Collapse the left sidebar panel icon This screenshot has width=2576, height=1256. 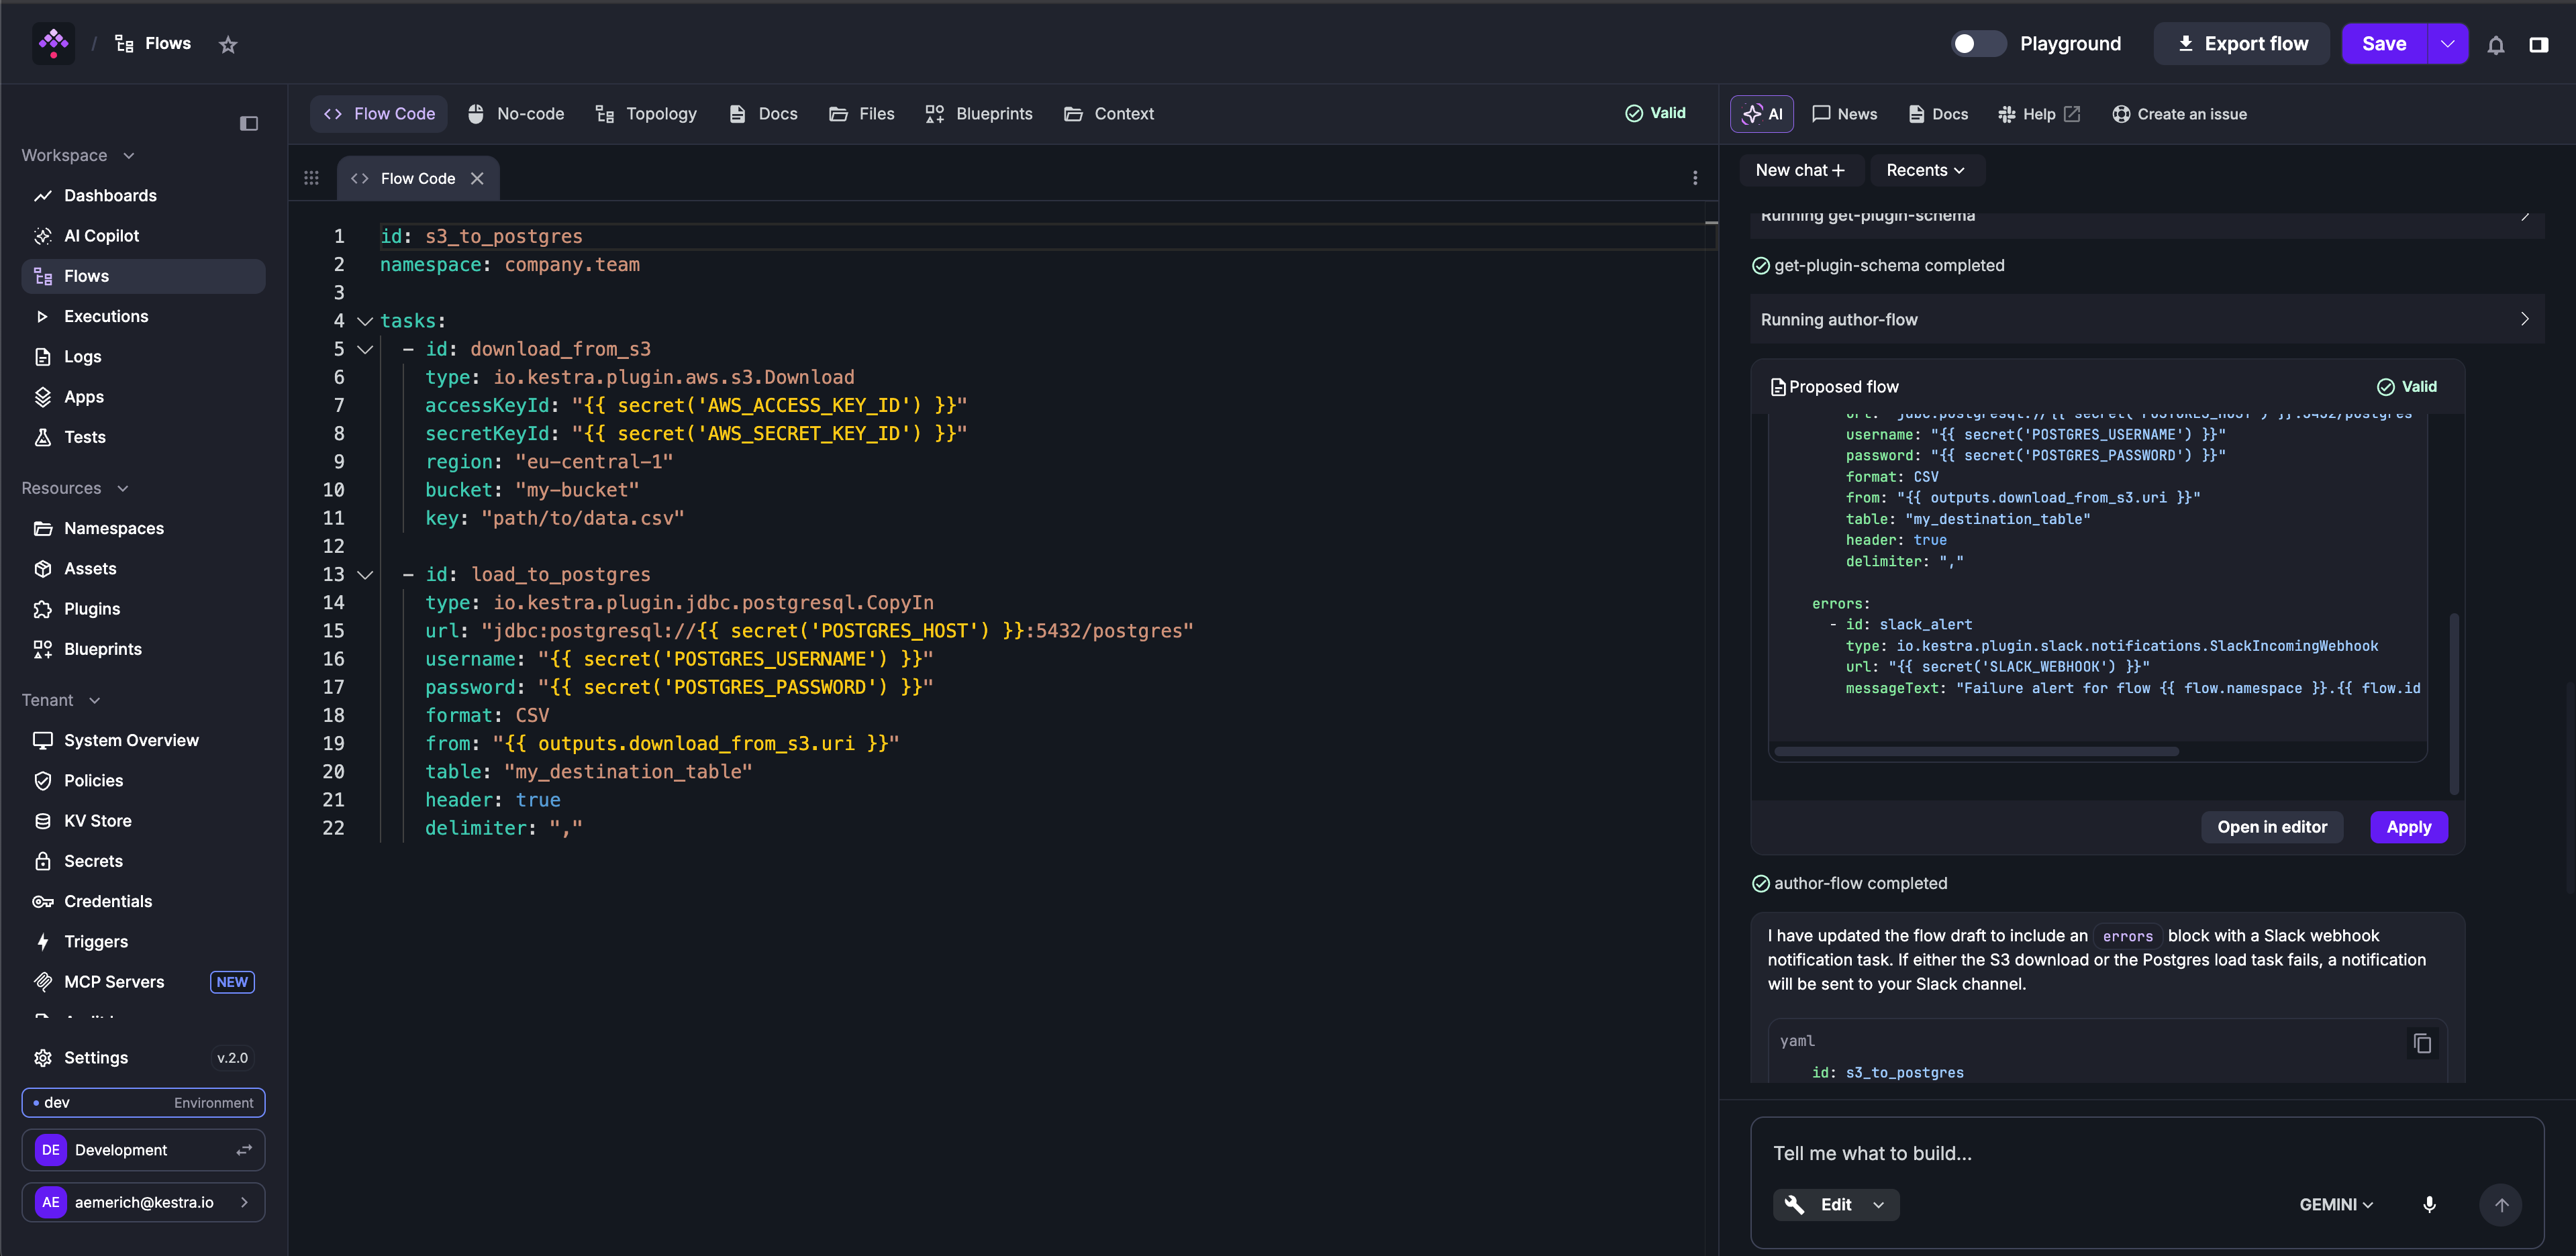pyautogui.click(x=249, y=123)
